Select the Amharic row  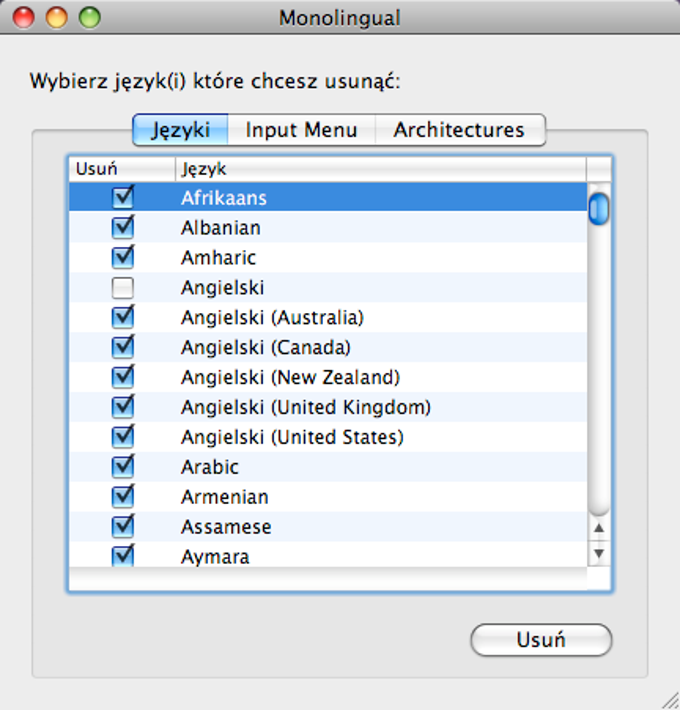coord(328,257)
